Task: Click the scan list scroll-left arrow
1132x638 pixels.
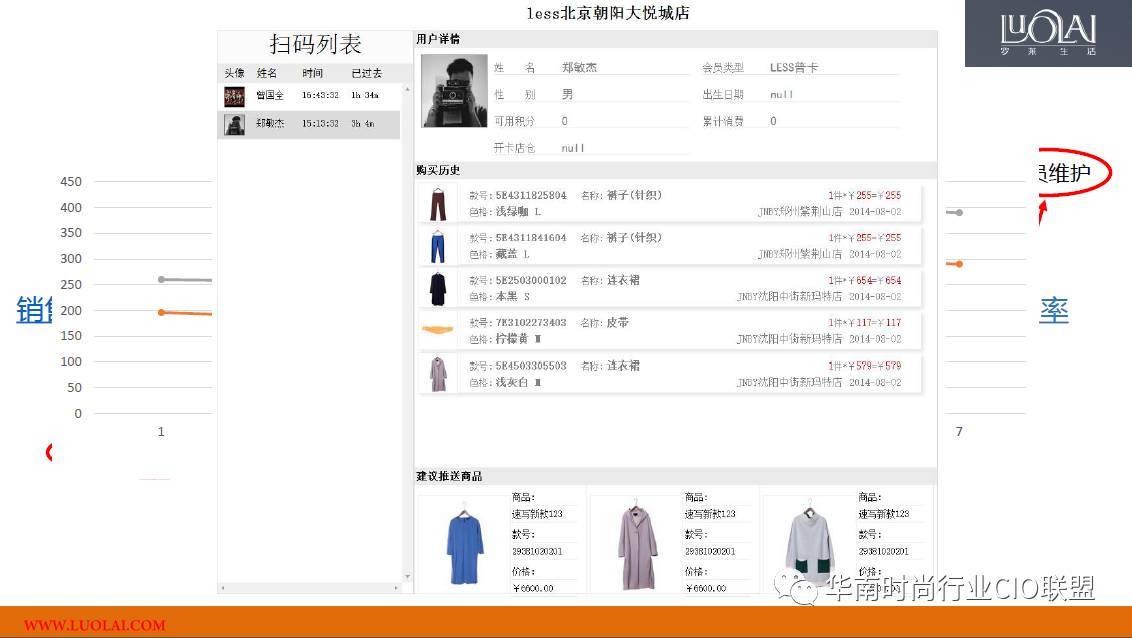Action: (223, 588)
